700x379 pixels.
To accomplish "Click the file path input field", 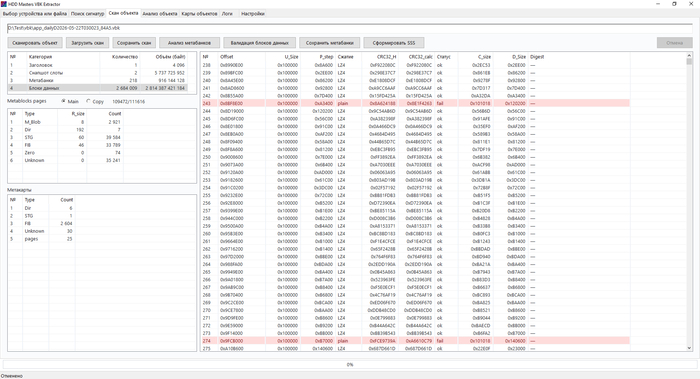I will (x=350, y=28).
